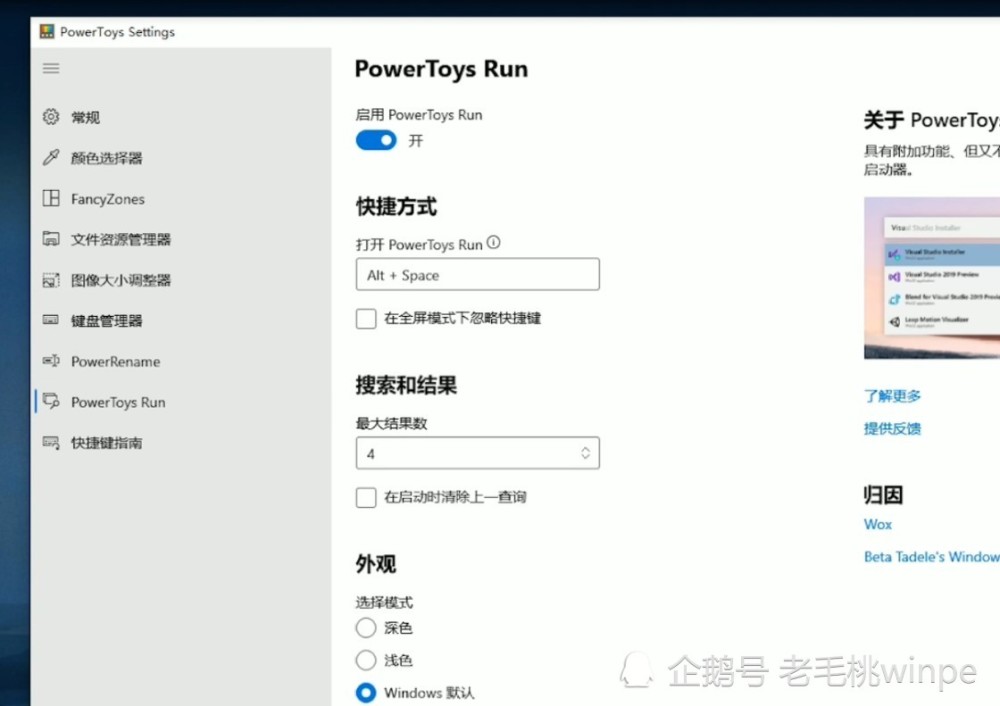The width and height of the screenshot is (1000, 706).
Task: Open the 提供反馈 link
Action: tap(892, 429)
